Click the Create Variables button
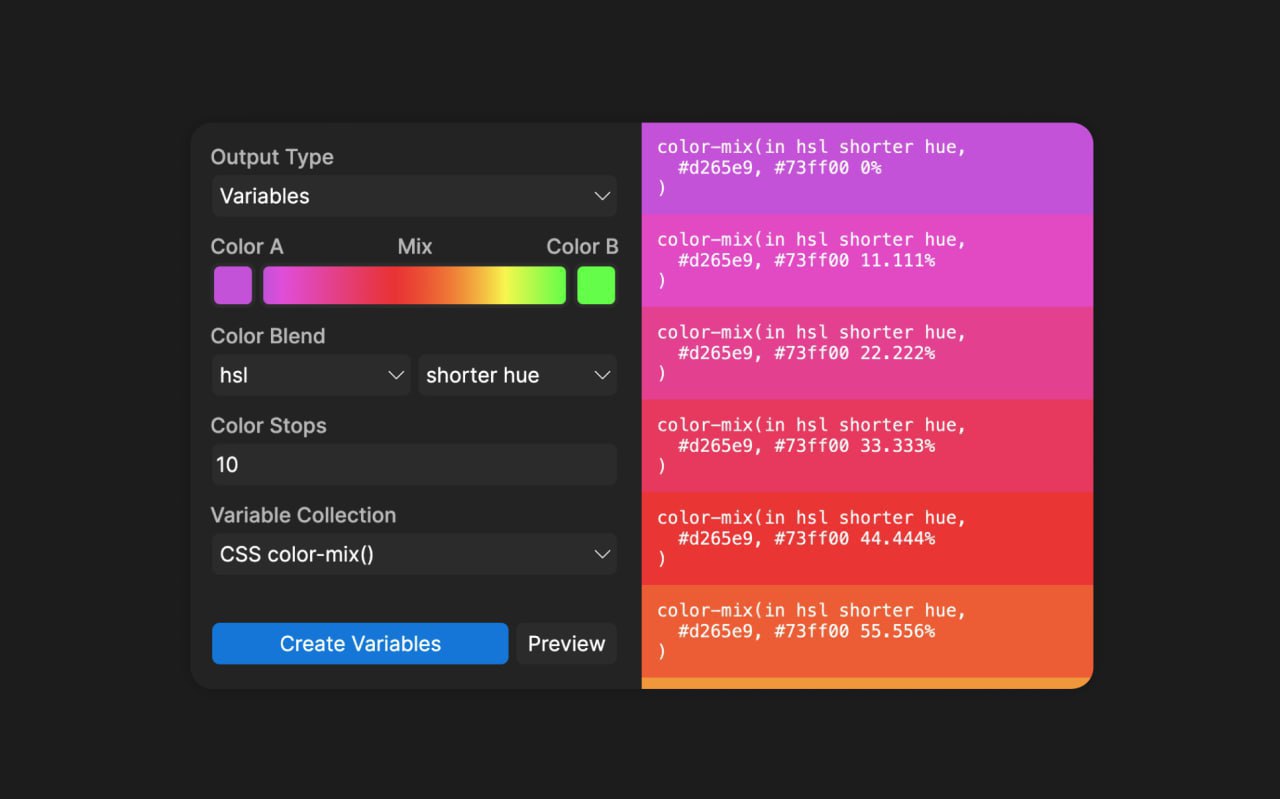The width and height of the screenshot is (1280, 799). pos(360,644)
